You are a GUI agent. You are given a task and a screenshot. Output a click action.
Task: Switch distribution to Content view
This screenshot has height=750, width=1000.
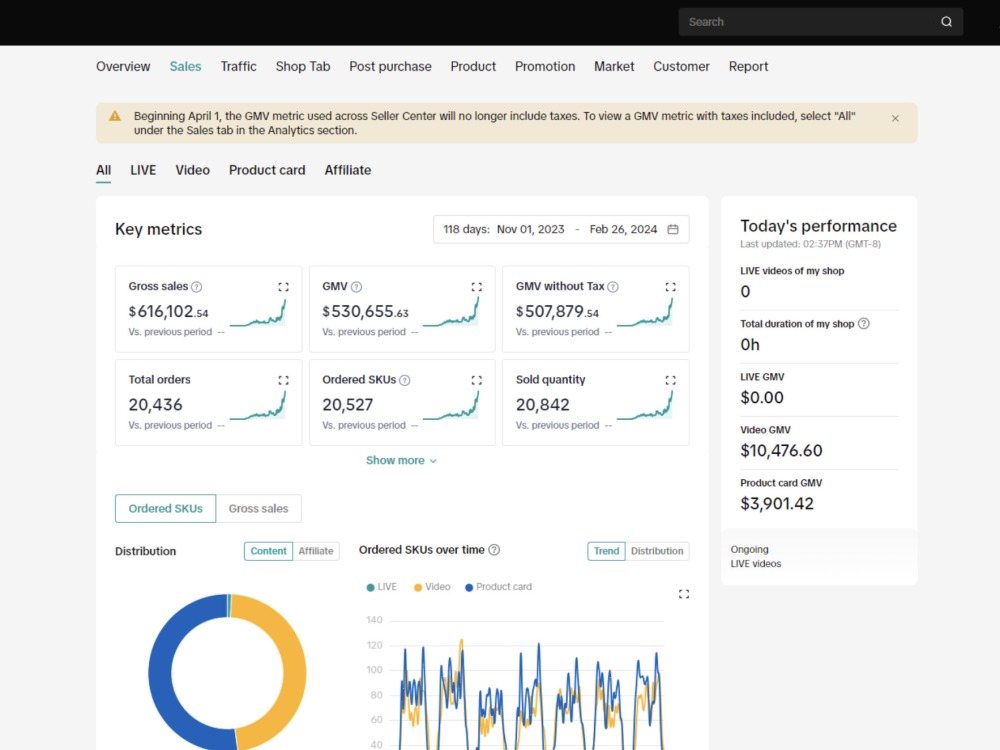268,551
